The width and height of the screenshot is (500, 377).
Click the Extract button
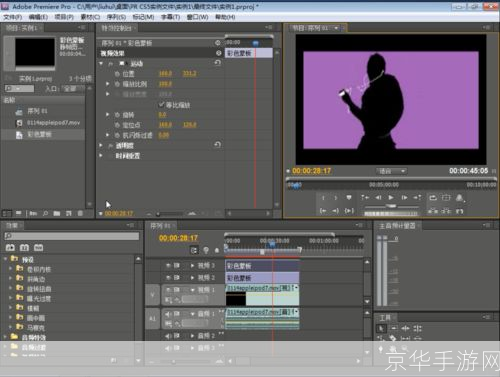(446, 211)
